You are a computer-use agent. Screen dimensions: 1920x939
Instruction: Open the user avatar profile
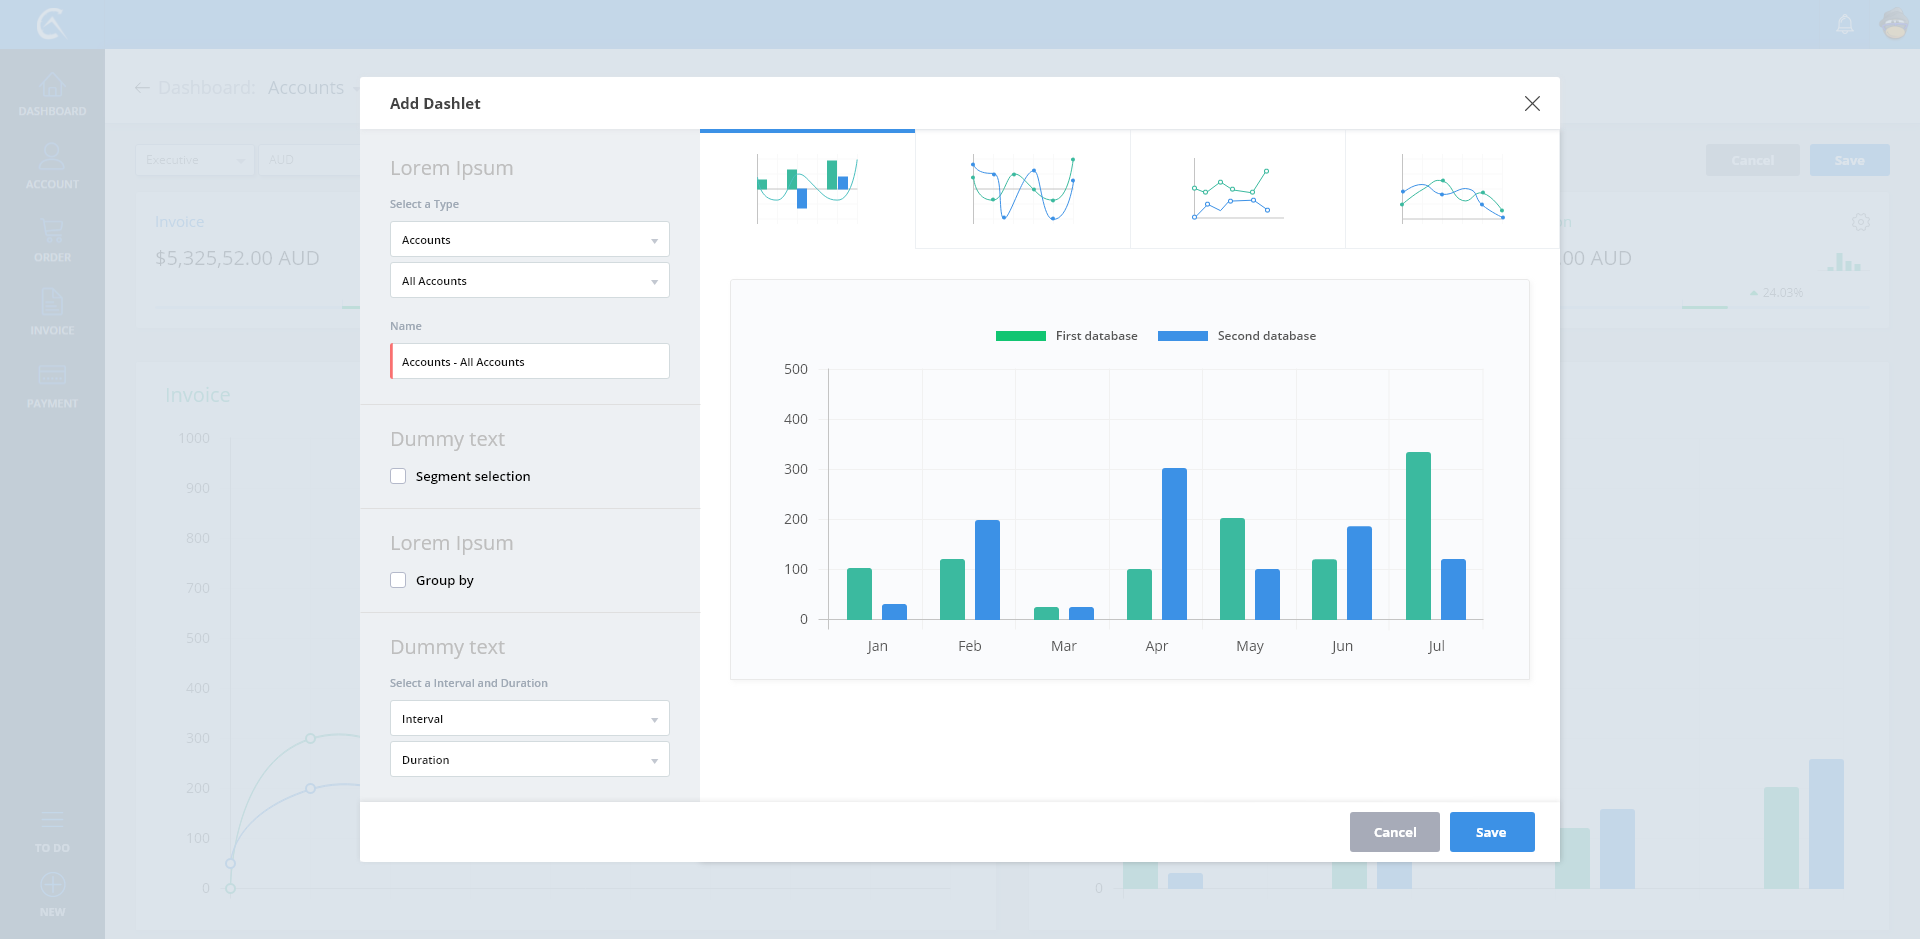click(x=1894, y=24)
